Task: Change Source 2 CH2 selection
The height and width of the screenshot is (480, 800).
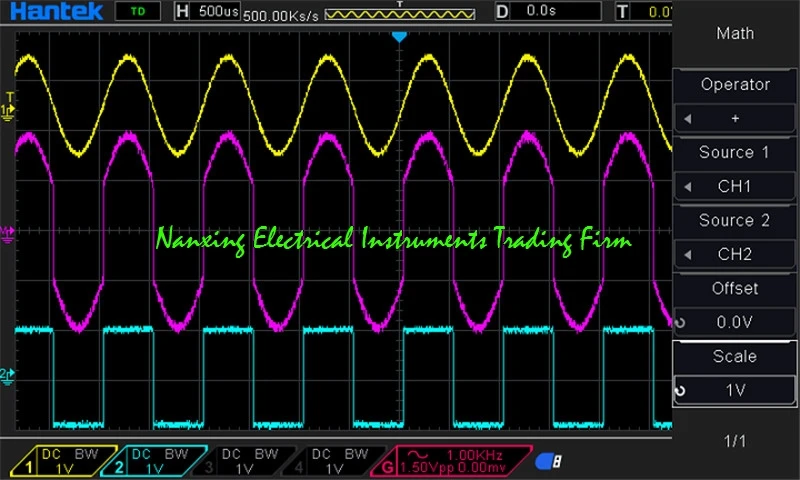Action: 735,254
